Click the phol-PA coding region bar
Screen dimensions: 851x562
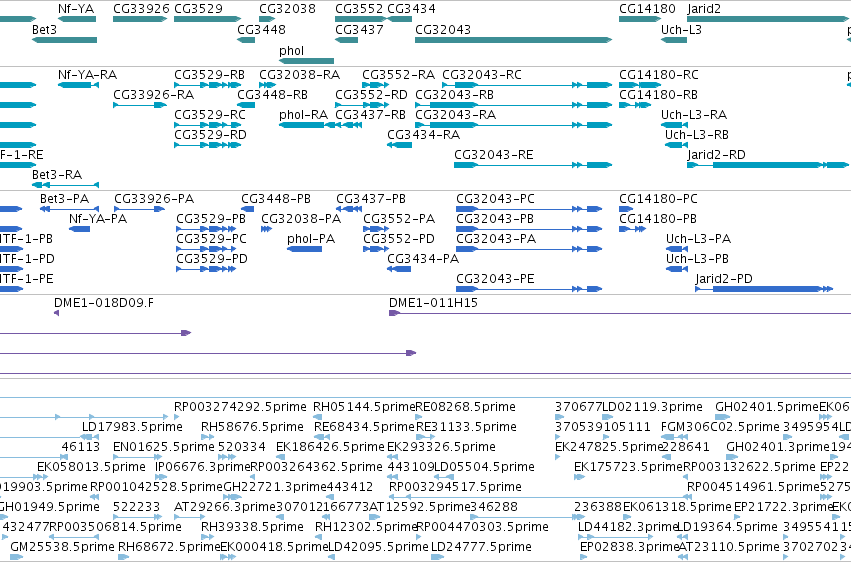pyautogui.click(x=304, y=249)
